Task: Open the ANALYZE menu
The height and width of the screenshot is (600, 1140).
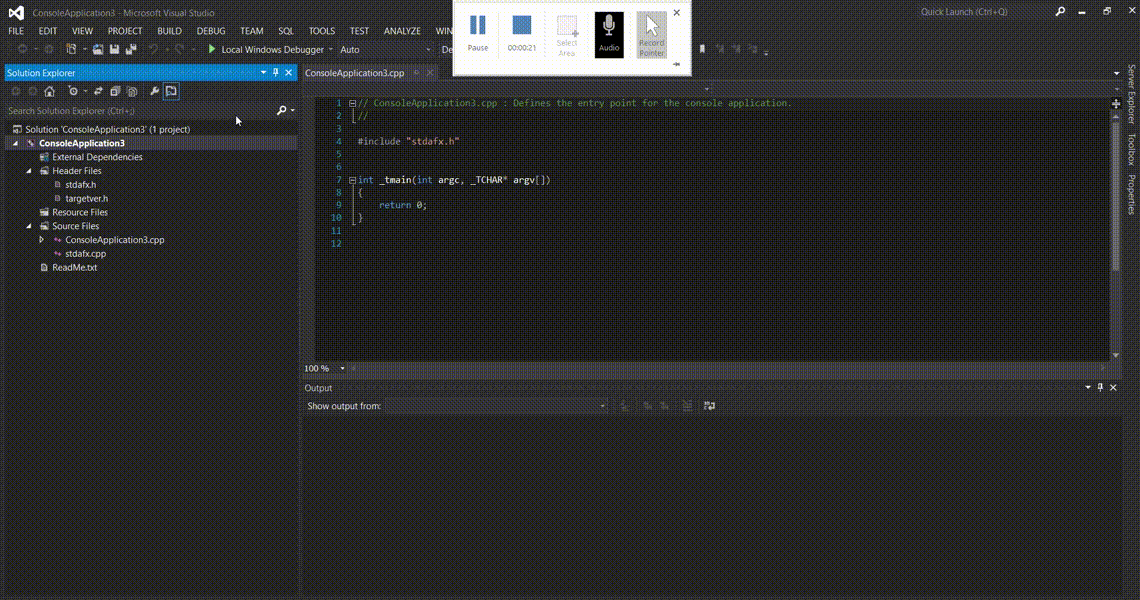Action: 402,31
